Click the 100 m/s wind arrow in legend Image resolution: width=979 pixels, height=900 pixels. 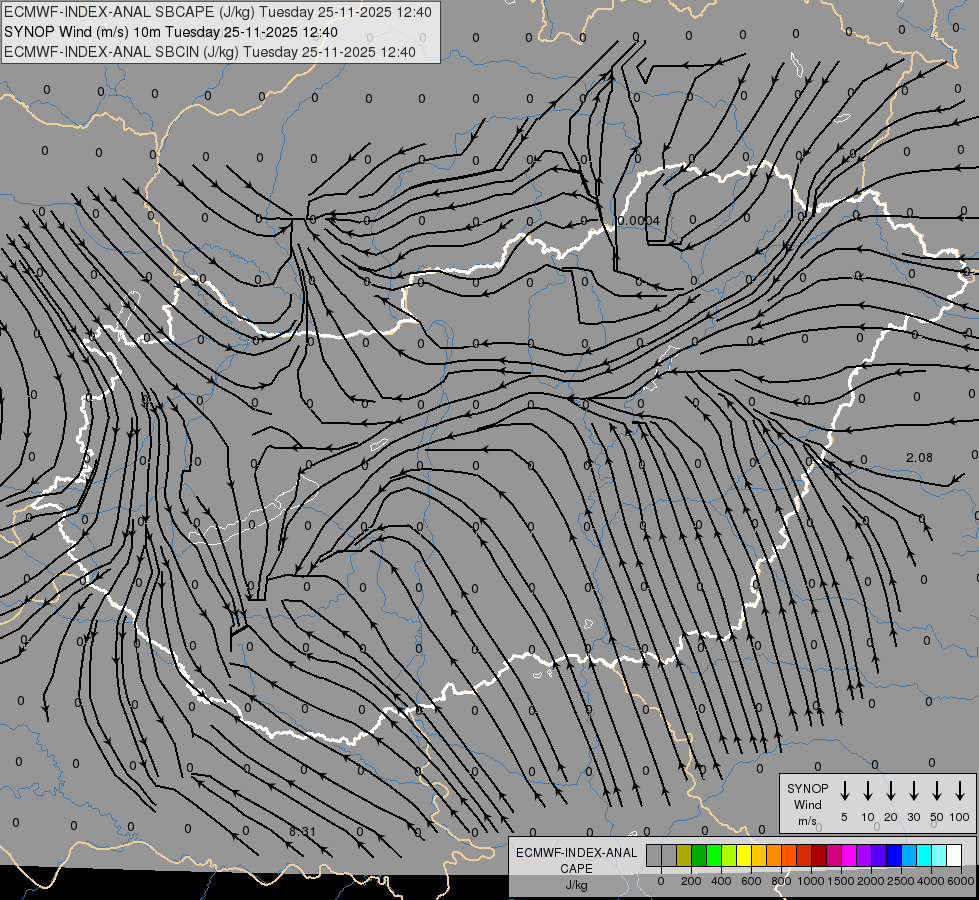[960, 791]
